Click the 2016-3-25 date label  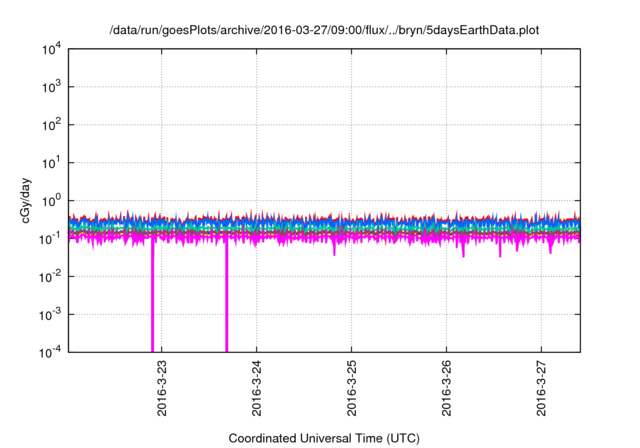(x=352, y=388)
